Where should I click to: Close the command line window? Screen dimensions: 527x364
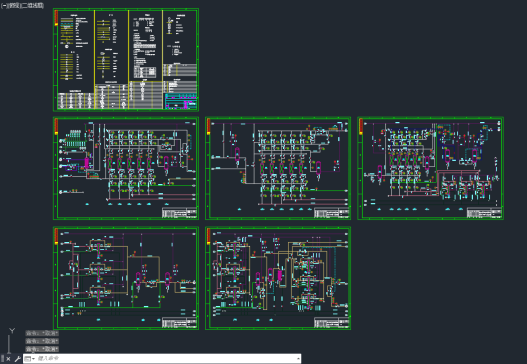[8, 359]
